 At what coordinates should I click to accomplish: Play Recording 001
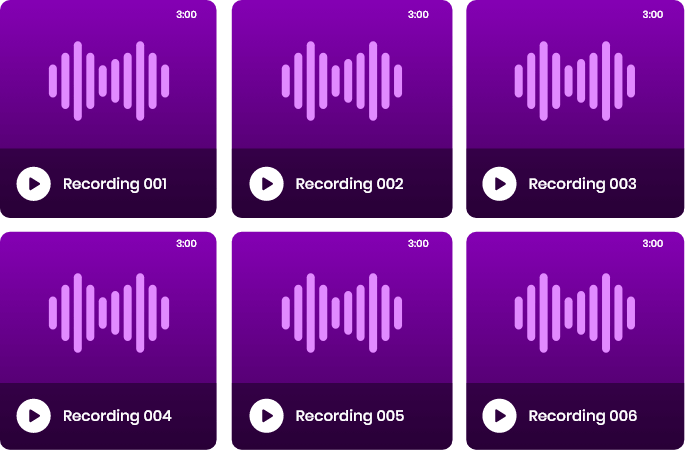34,184
